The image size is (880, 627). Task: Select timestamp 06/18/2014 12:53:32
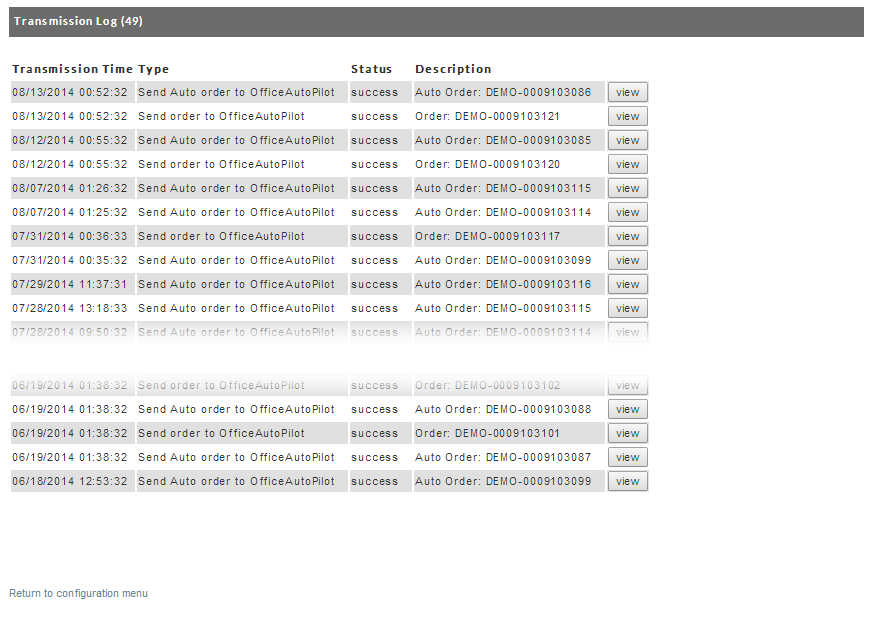pos(70,482)
